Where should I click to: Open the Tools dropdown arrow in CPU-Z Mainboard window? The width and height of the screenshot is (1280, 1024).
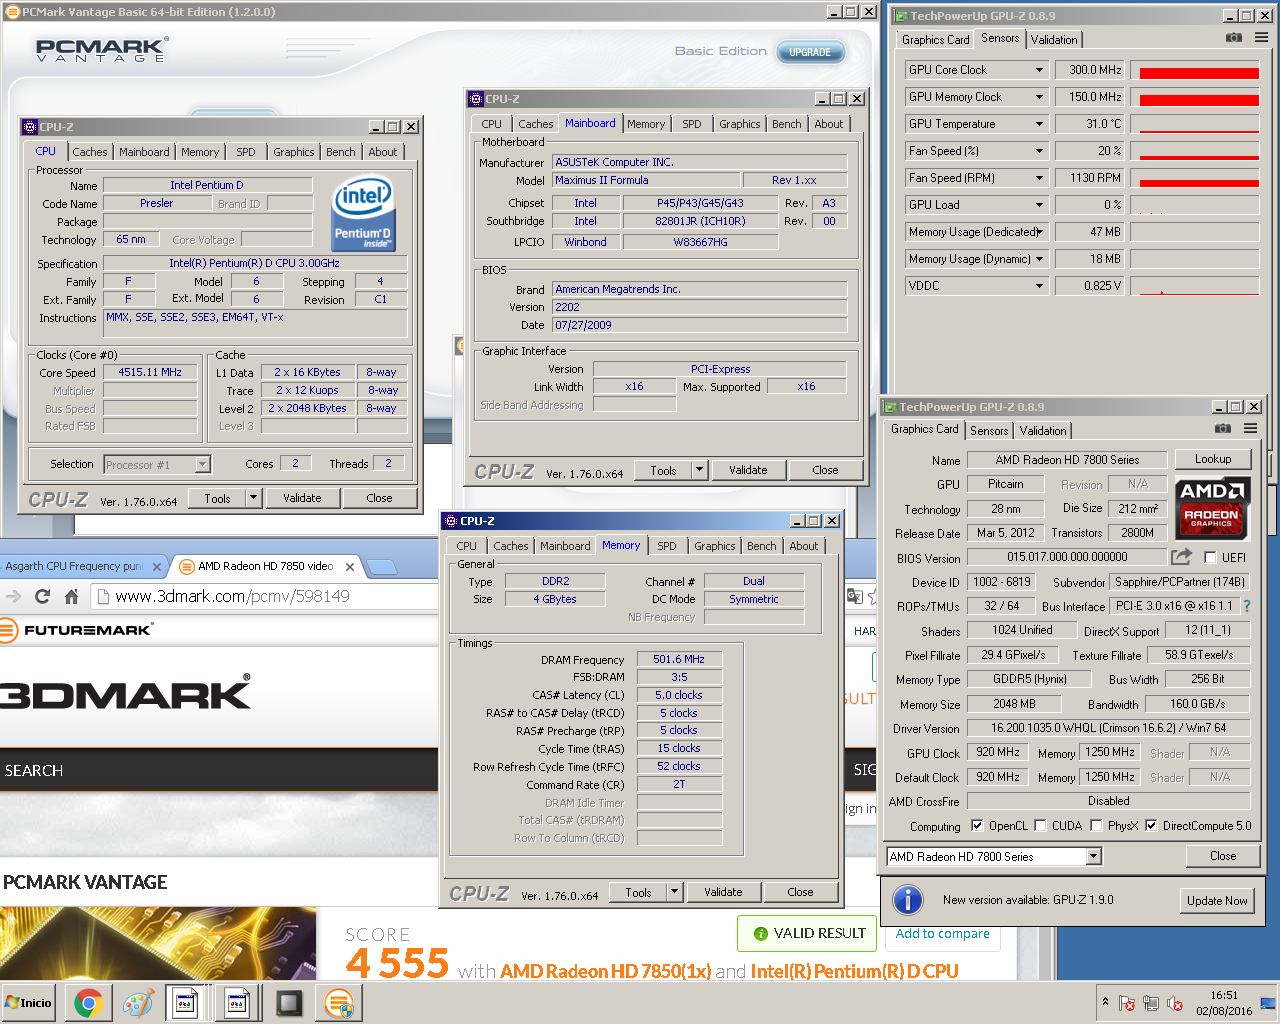coord(699,470)
